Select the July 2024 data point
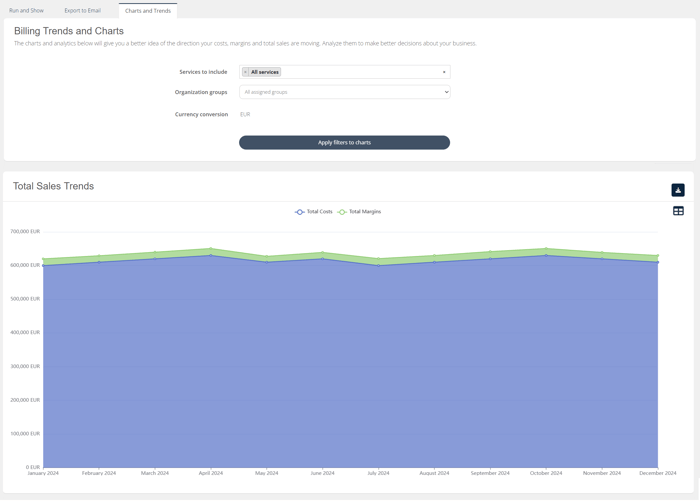 pyautogui.click(x=378, y=260)
